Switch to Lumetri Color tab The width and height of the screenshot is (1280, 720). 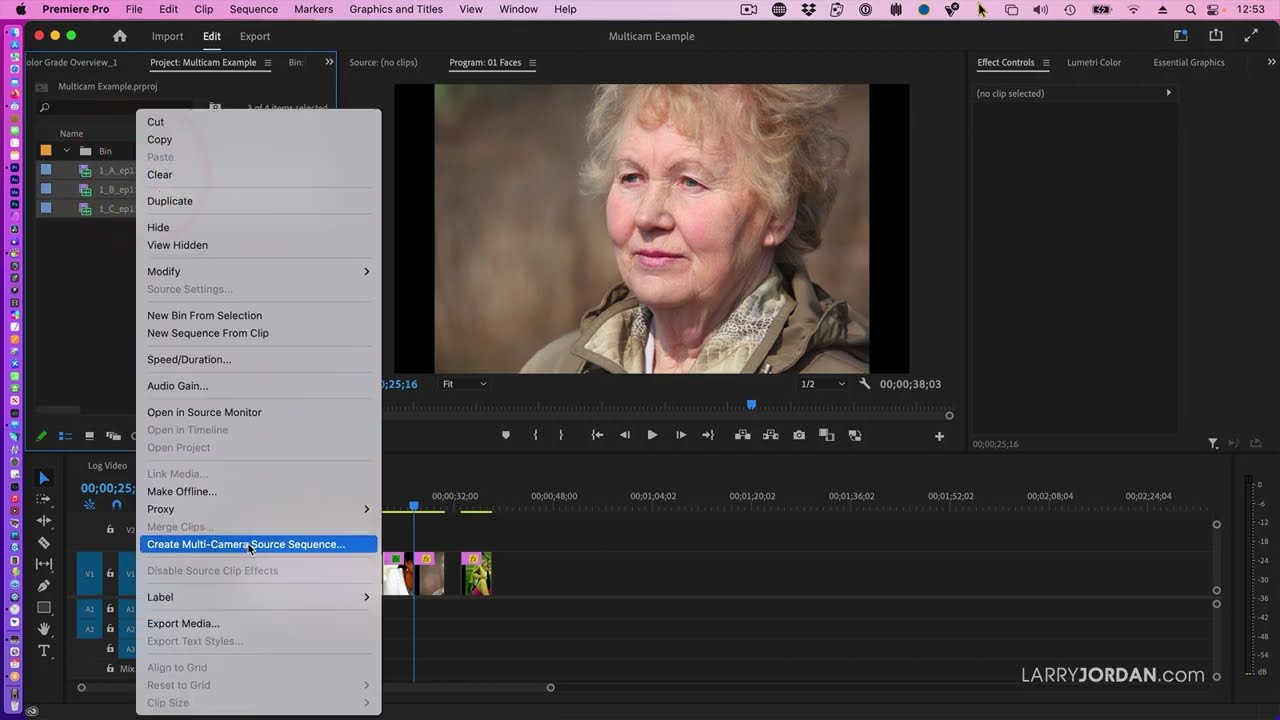[1094, 62]
